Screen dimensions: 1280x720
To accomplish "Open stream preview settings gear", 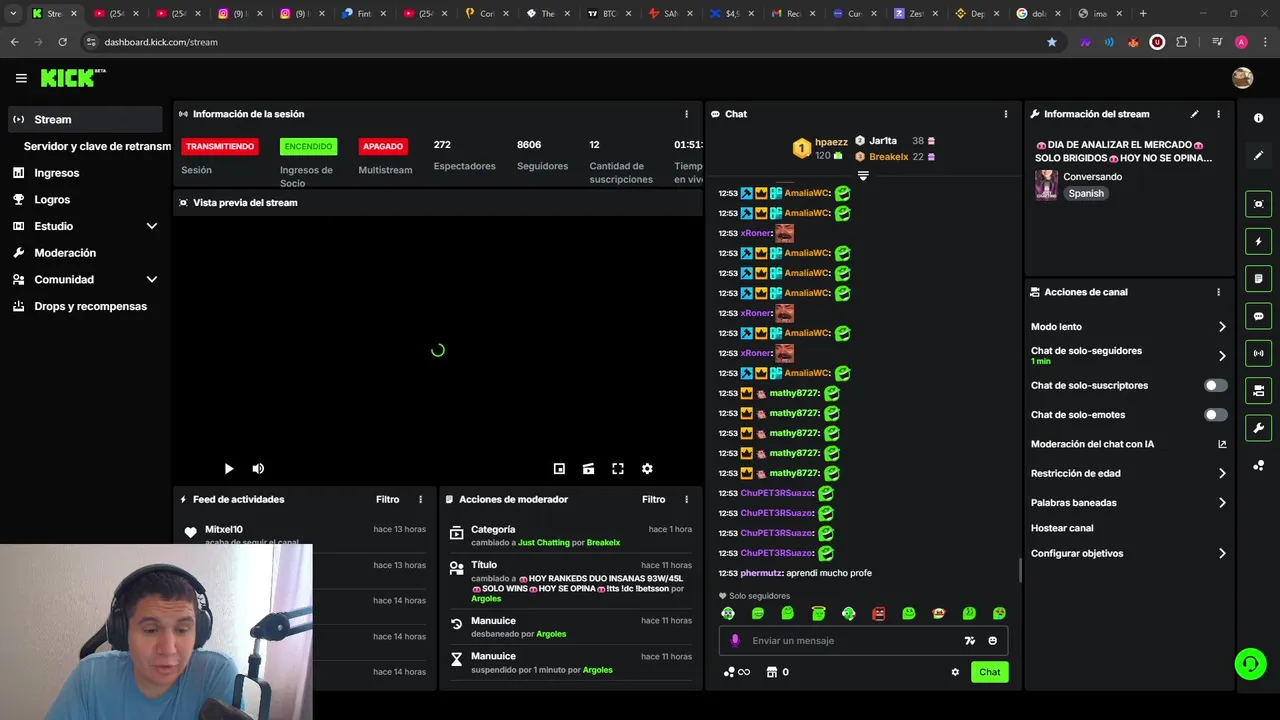I will click(x=647, y=468).
